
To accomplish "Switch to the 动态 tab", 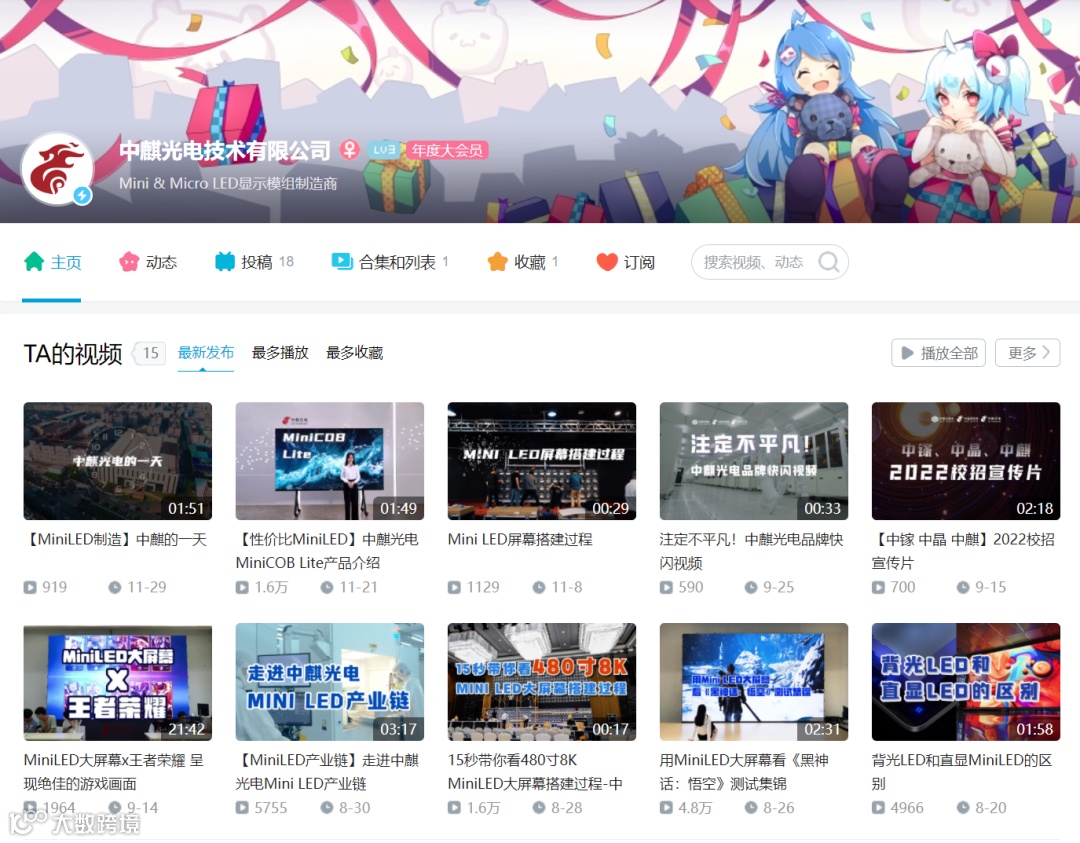I will pyautogui.click(x=147, y=262).
